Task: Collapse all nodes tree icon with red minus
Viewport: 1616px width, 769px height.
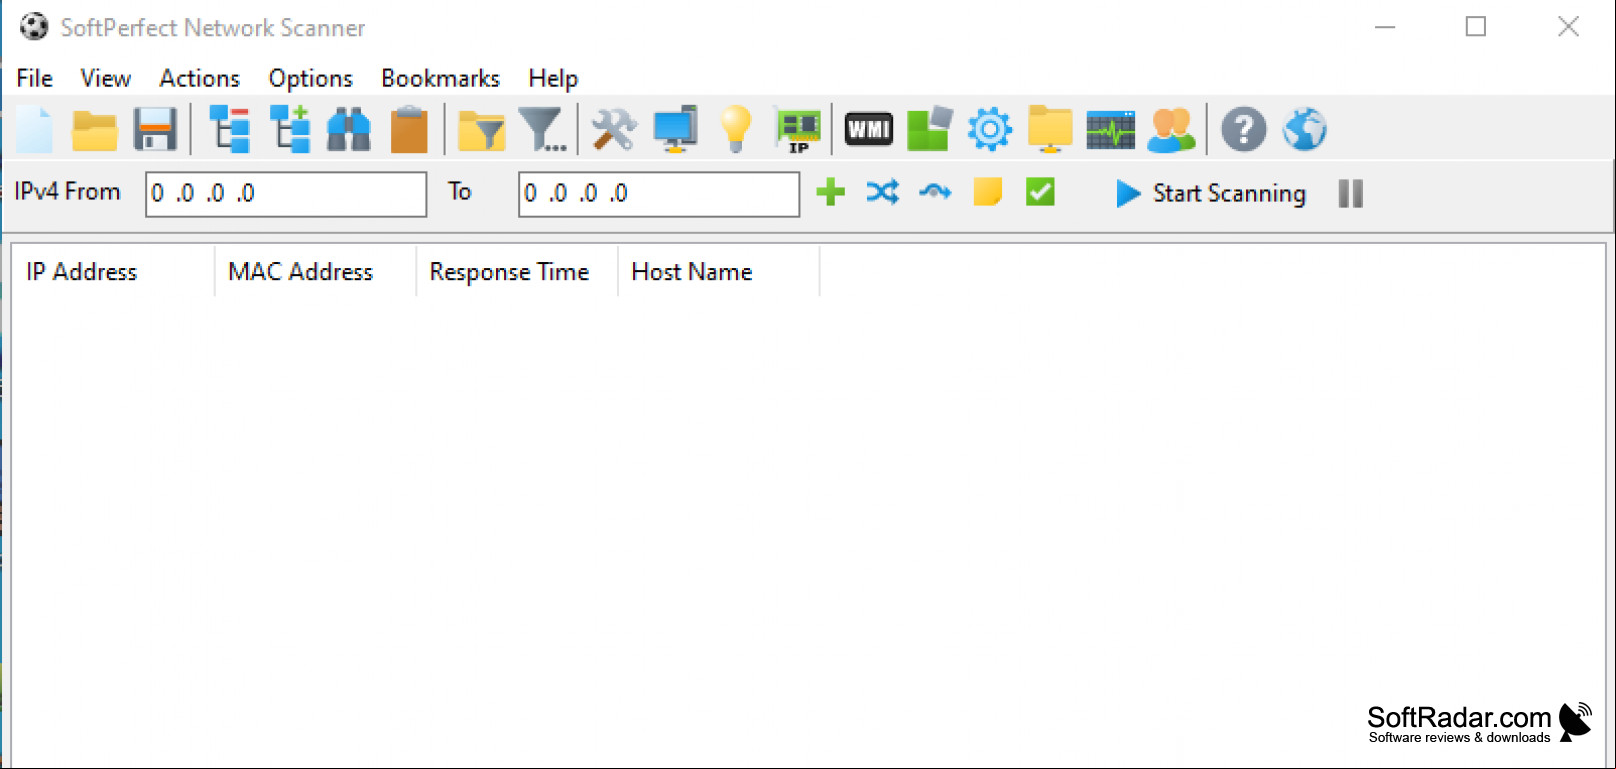Action: point(229,130)
